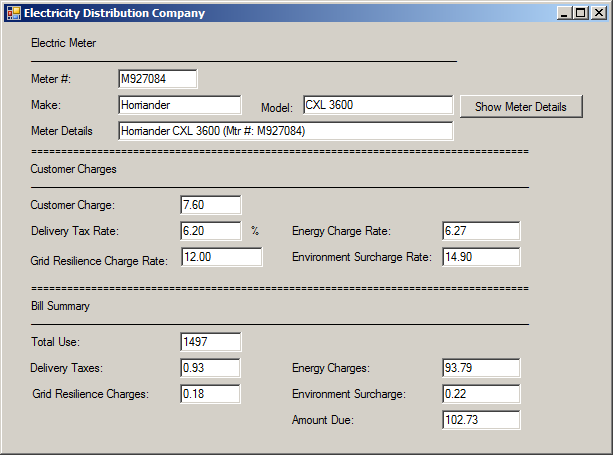Click the Show Meter Details button
Image resolution: width=613 pixels, height=455 pixels.
point(521,106)
